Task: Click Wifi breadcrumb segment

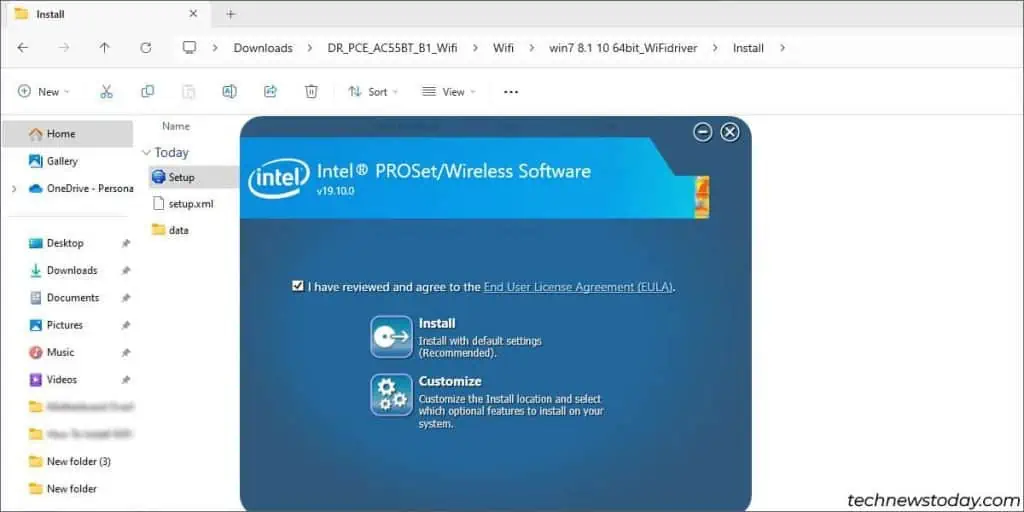Action: pyautogui.click(x=503, y=48)
